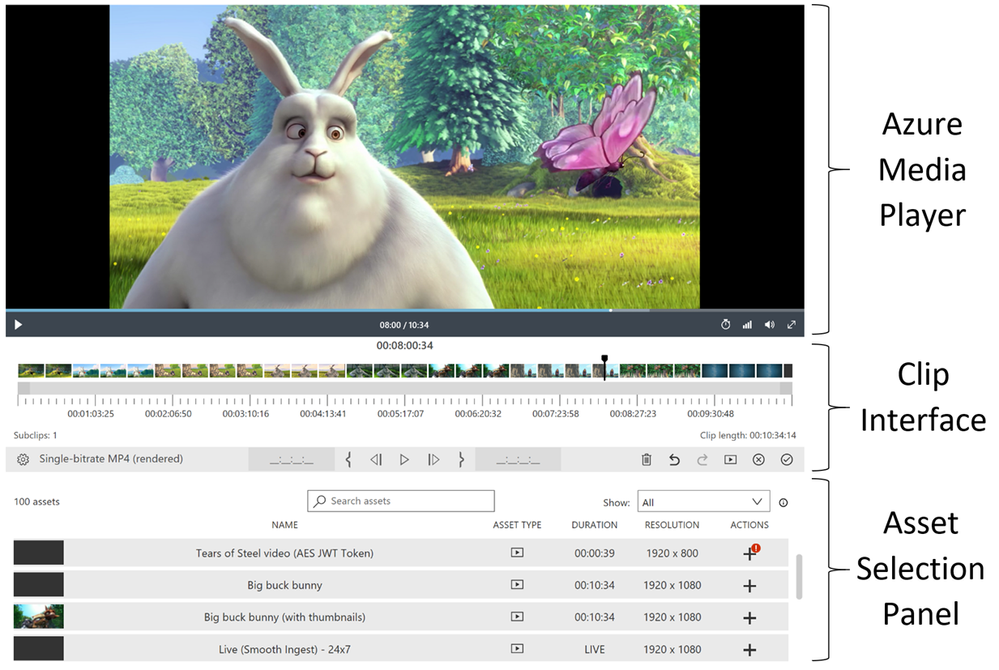Play clip from clipper controls

point(404,459)
